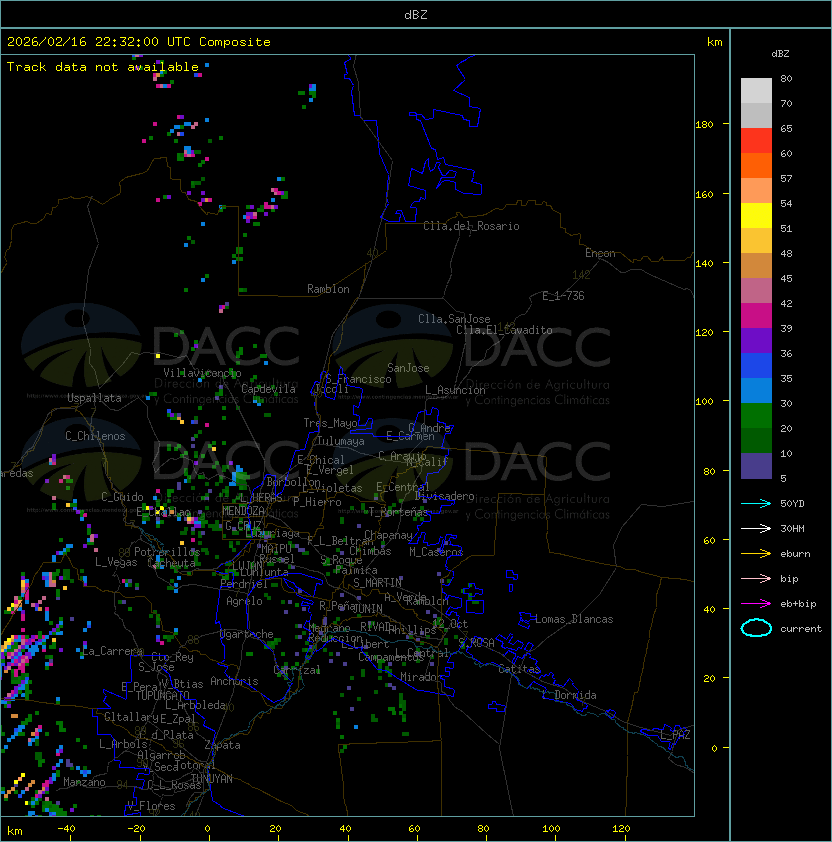Viewport: 832px width, 842px height.
Task: Pick the bright yellow swatch in dBZ scale
Action: tap(756, 215)
